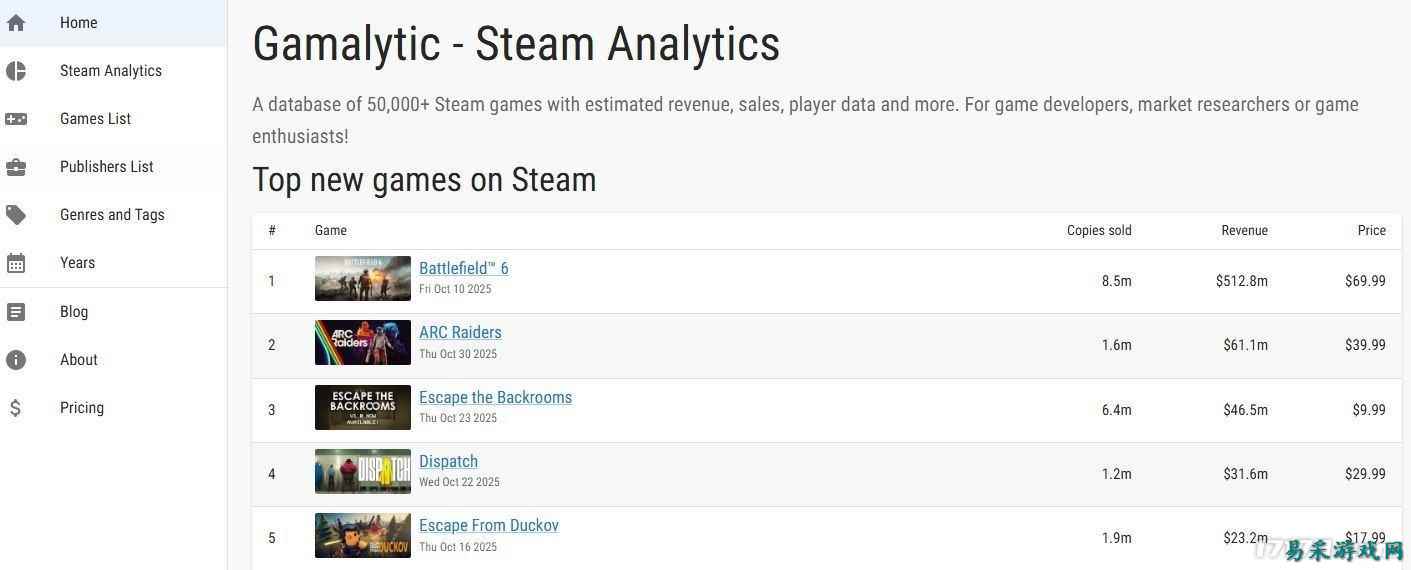
Task: Open the Escape From Duckov link
Action: pos(488,525)
